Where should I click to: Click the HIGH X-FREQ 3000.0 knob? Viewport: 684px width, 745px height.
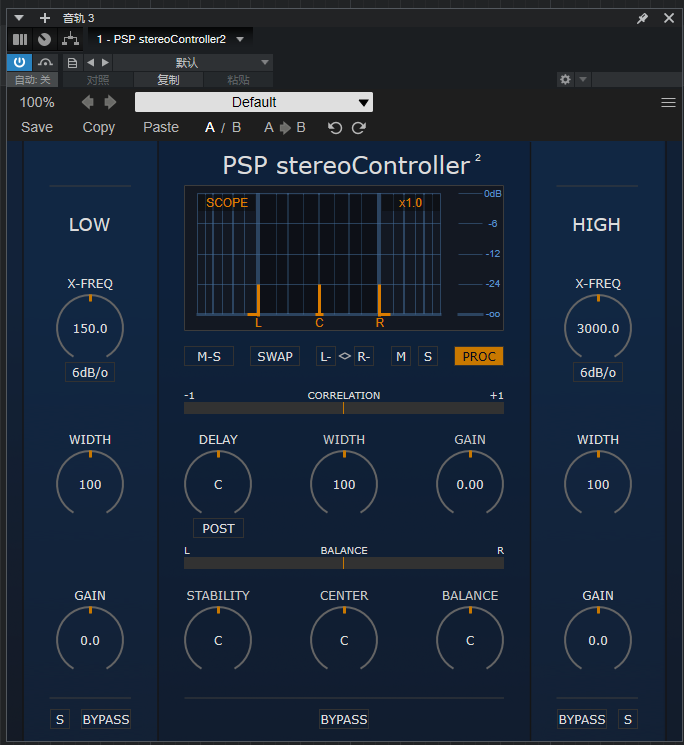coord(598,328)
